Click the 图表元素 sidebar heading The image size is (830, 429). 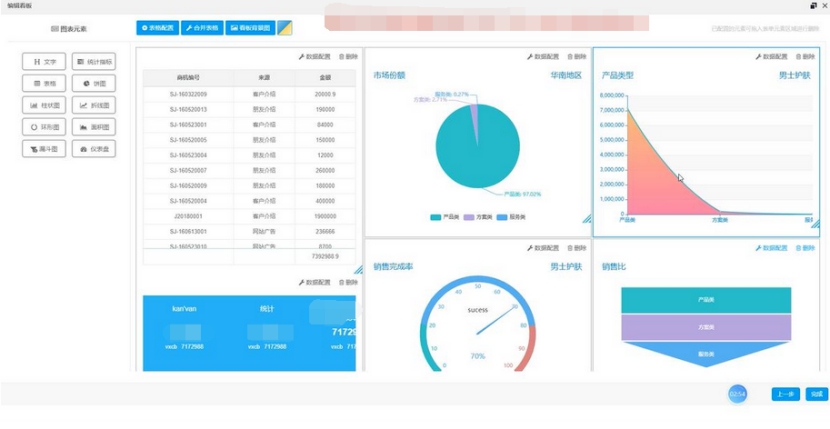coord(69,29)
